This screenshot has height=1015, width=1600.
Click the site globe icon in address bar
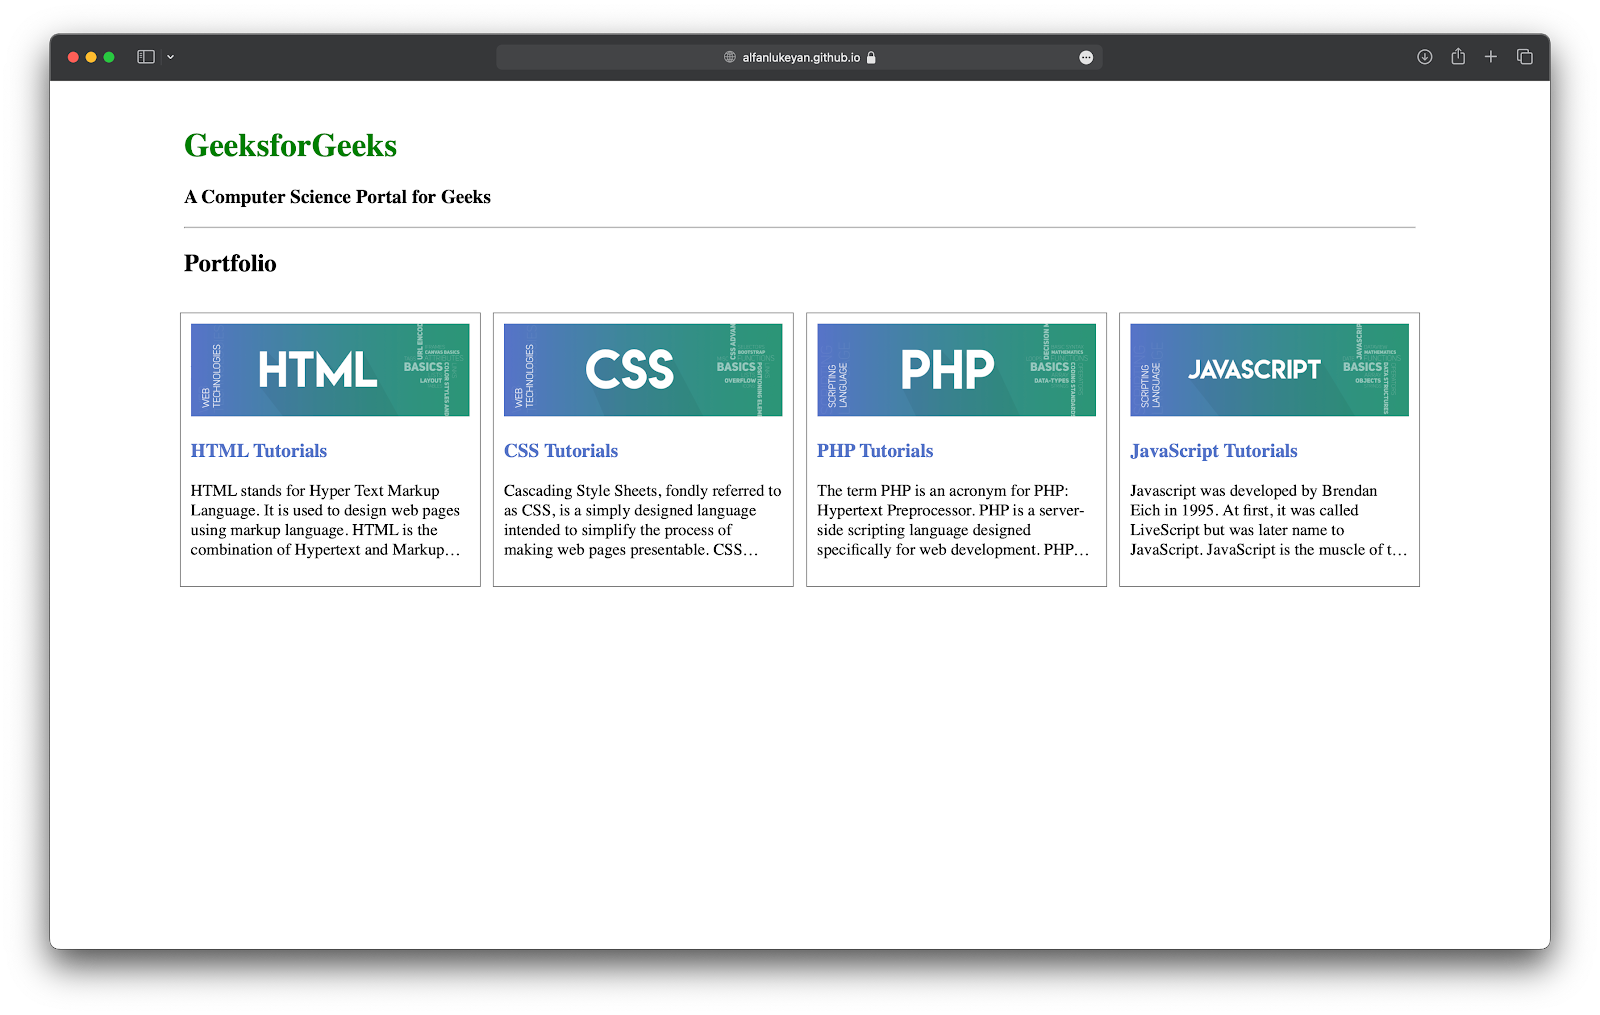coord(730,57)
